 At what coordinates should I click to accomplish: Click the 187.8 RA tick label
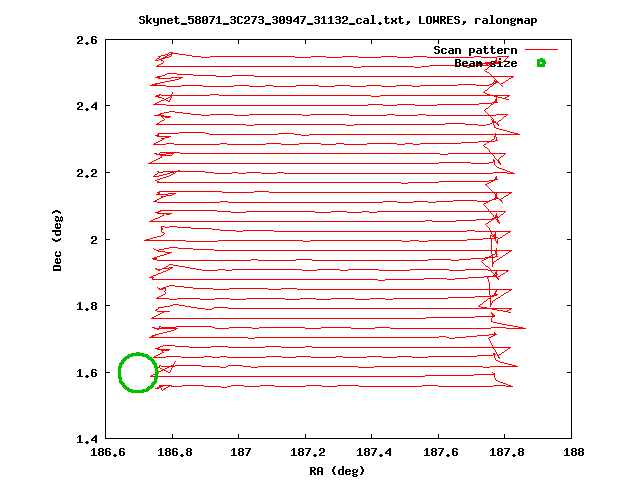click(507, 452)
